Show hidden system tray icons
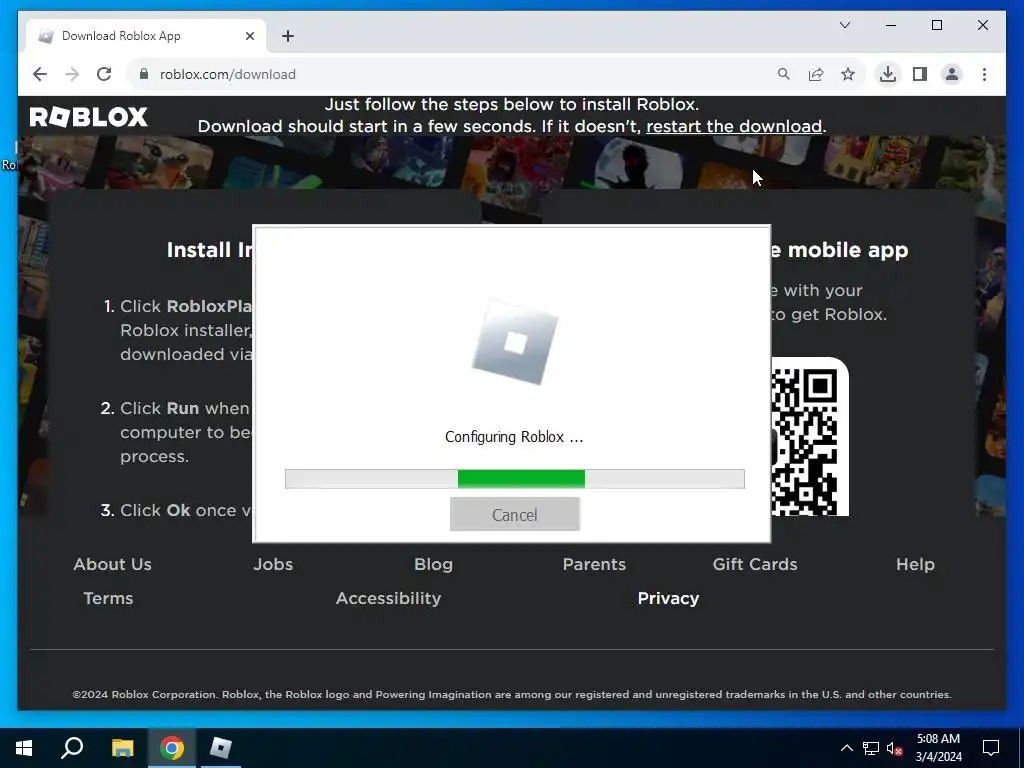Viewport: 1024px width, 768px height. (846, 748)
